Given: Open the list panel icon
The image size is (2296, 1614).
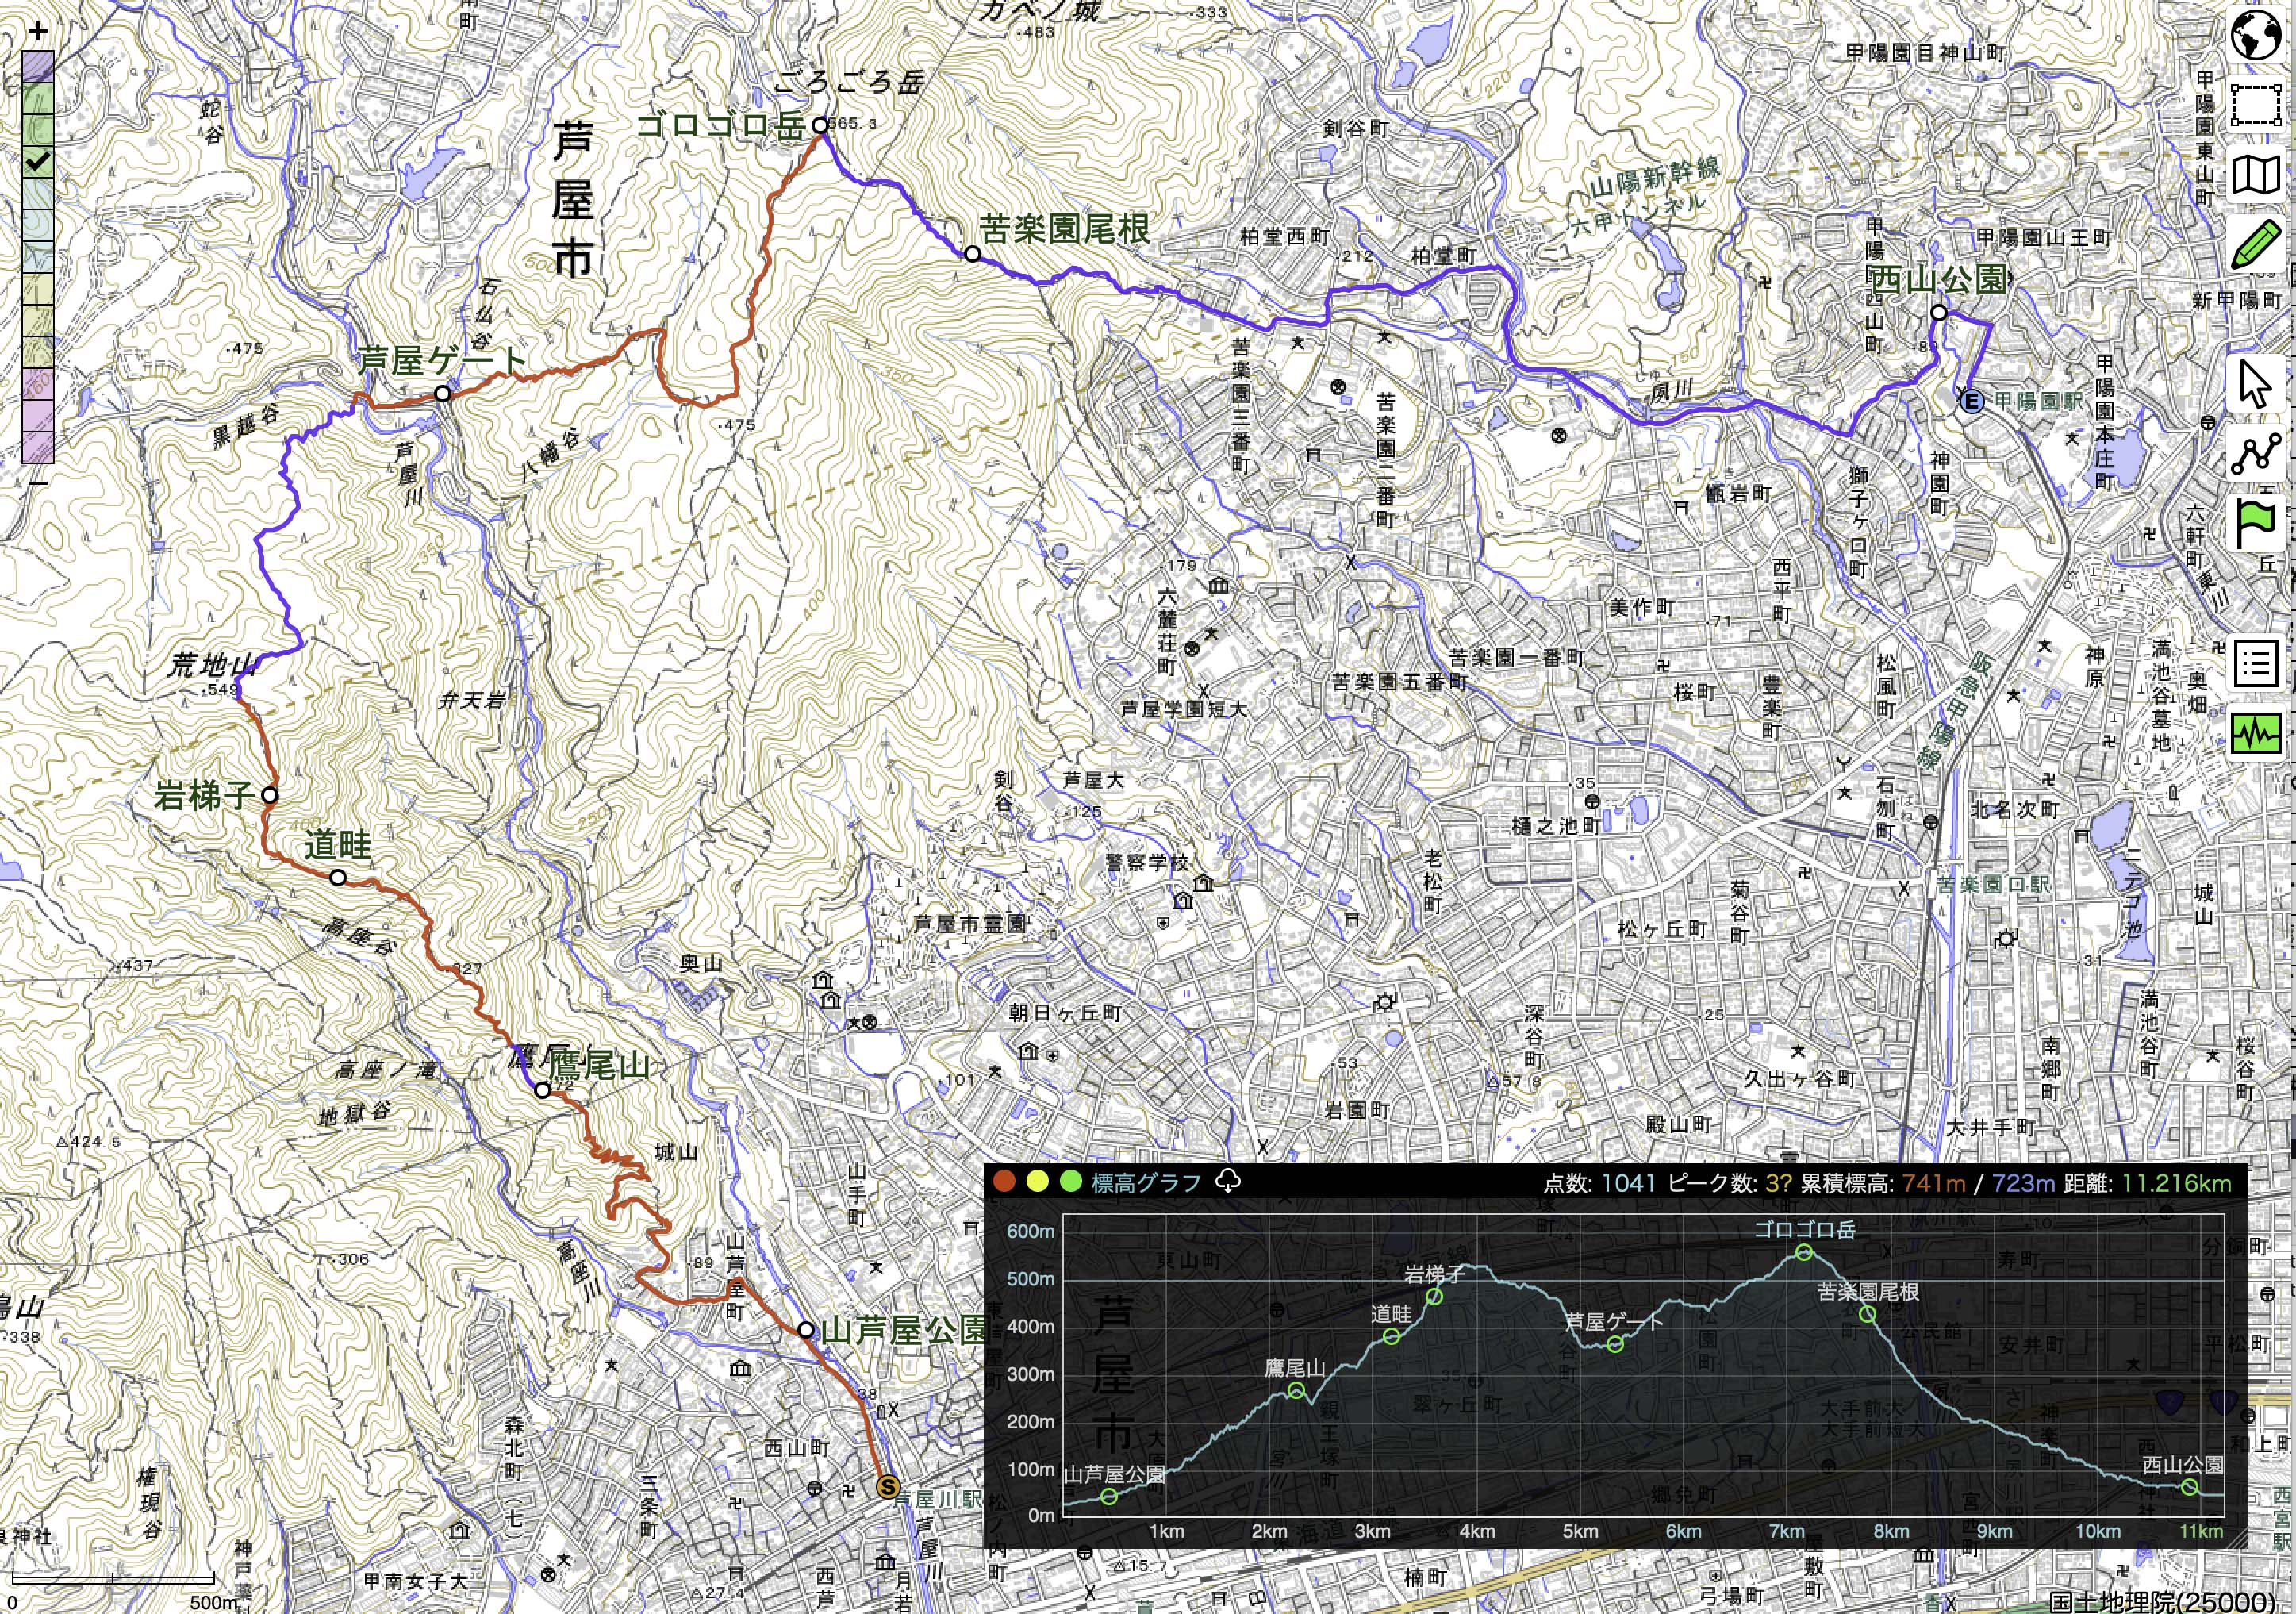Looking at the screenshot, I should point(2256,664).
